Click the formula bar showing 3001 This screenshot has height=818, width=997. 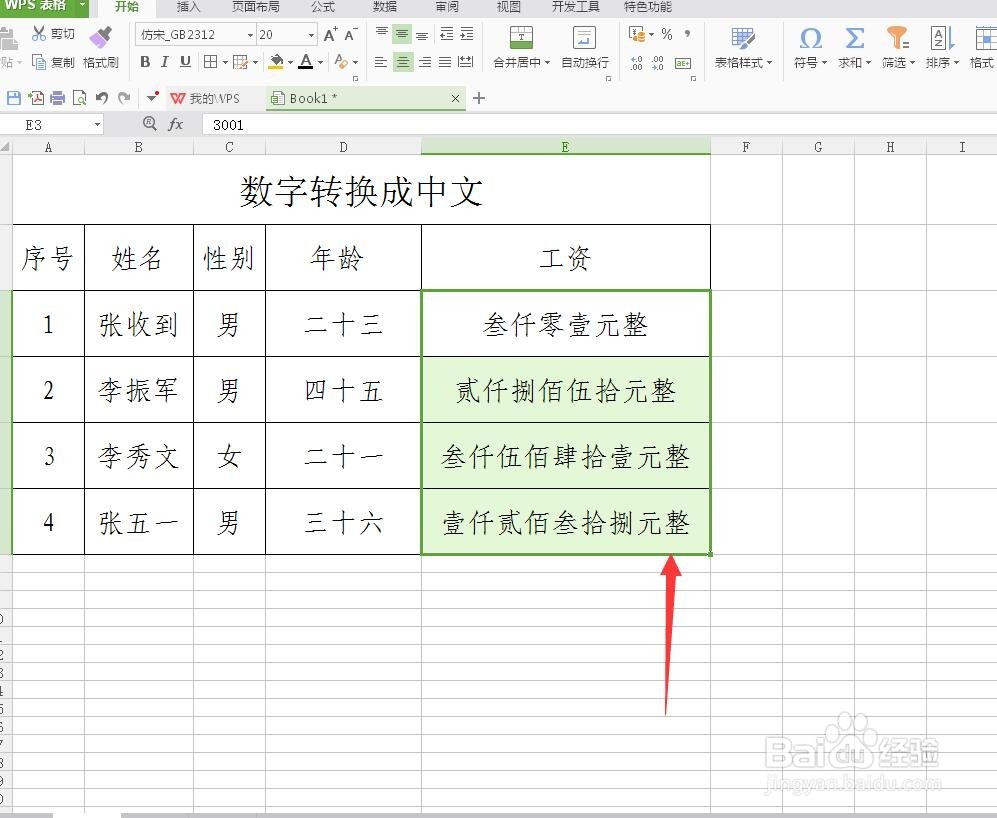click(x=300, y=125)
